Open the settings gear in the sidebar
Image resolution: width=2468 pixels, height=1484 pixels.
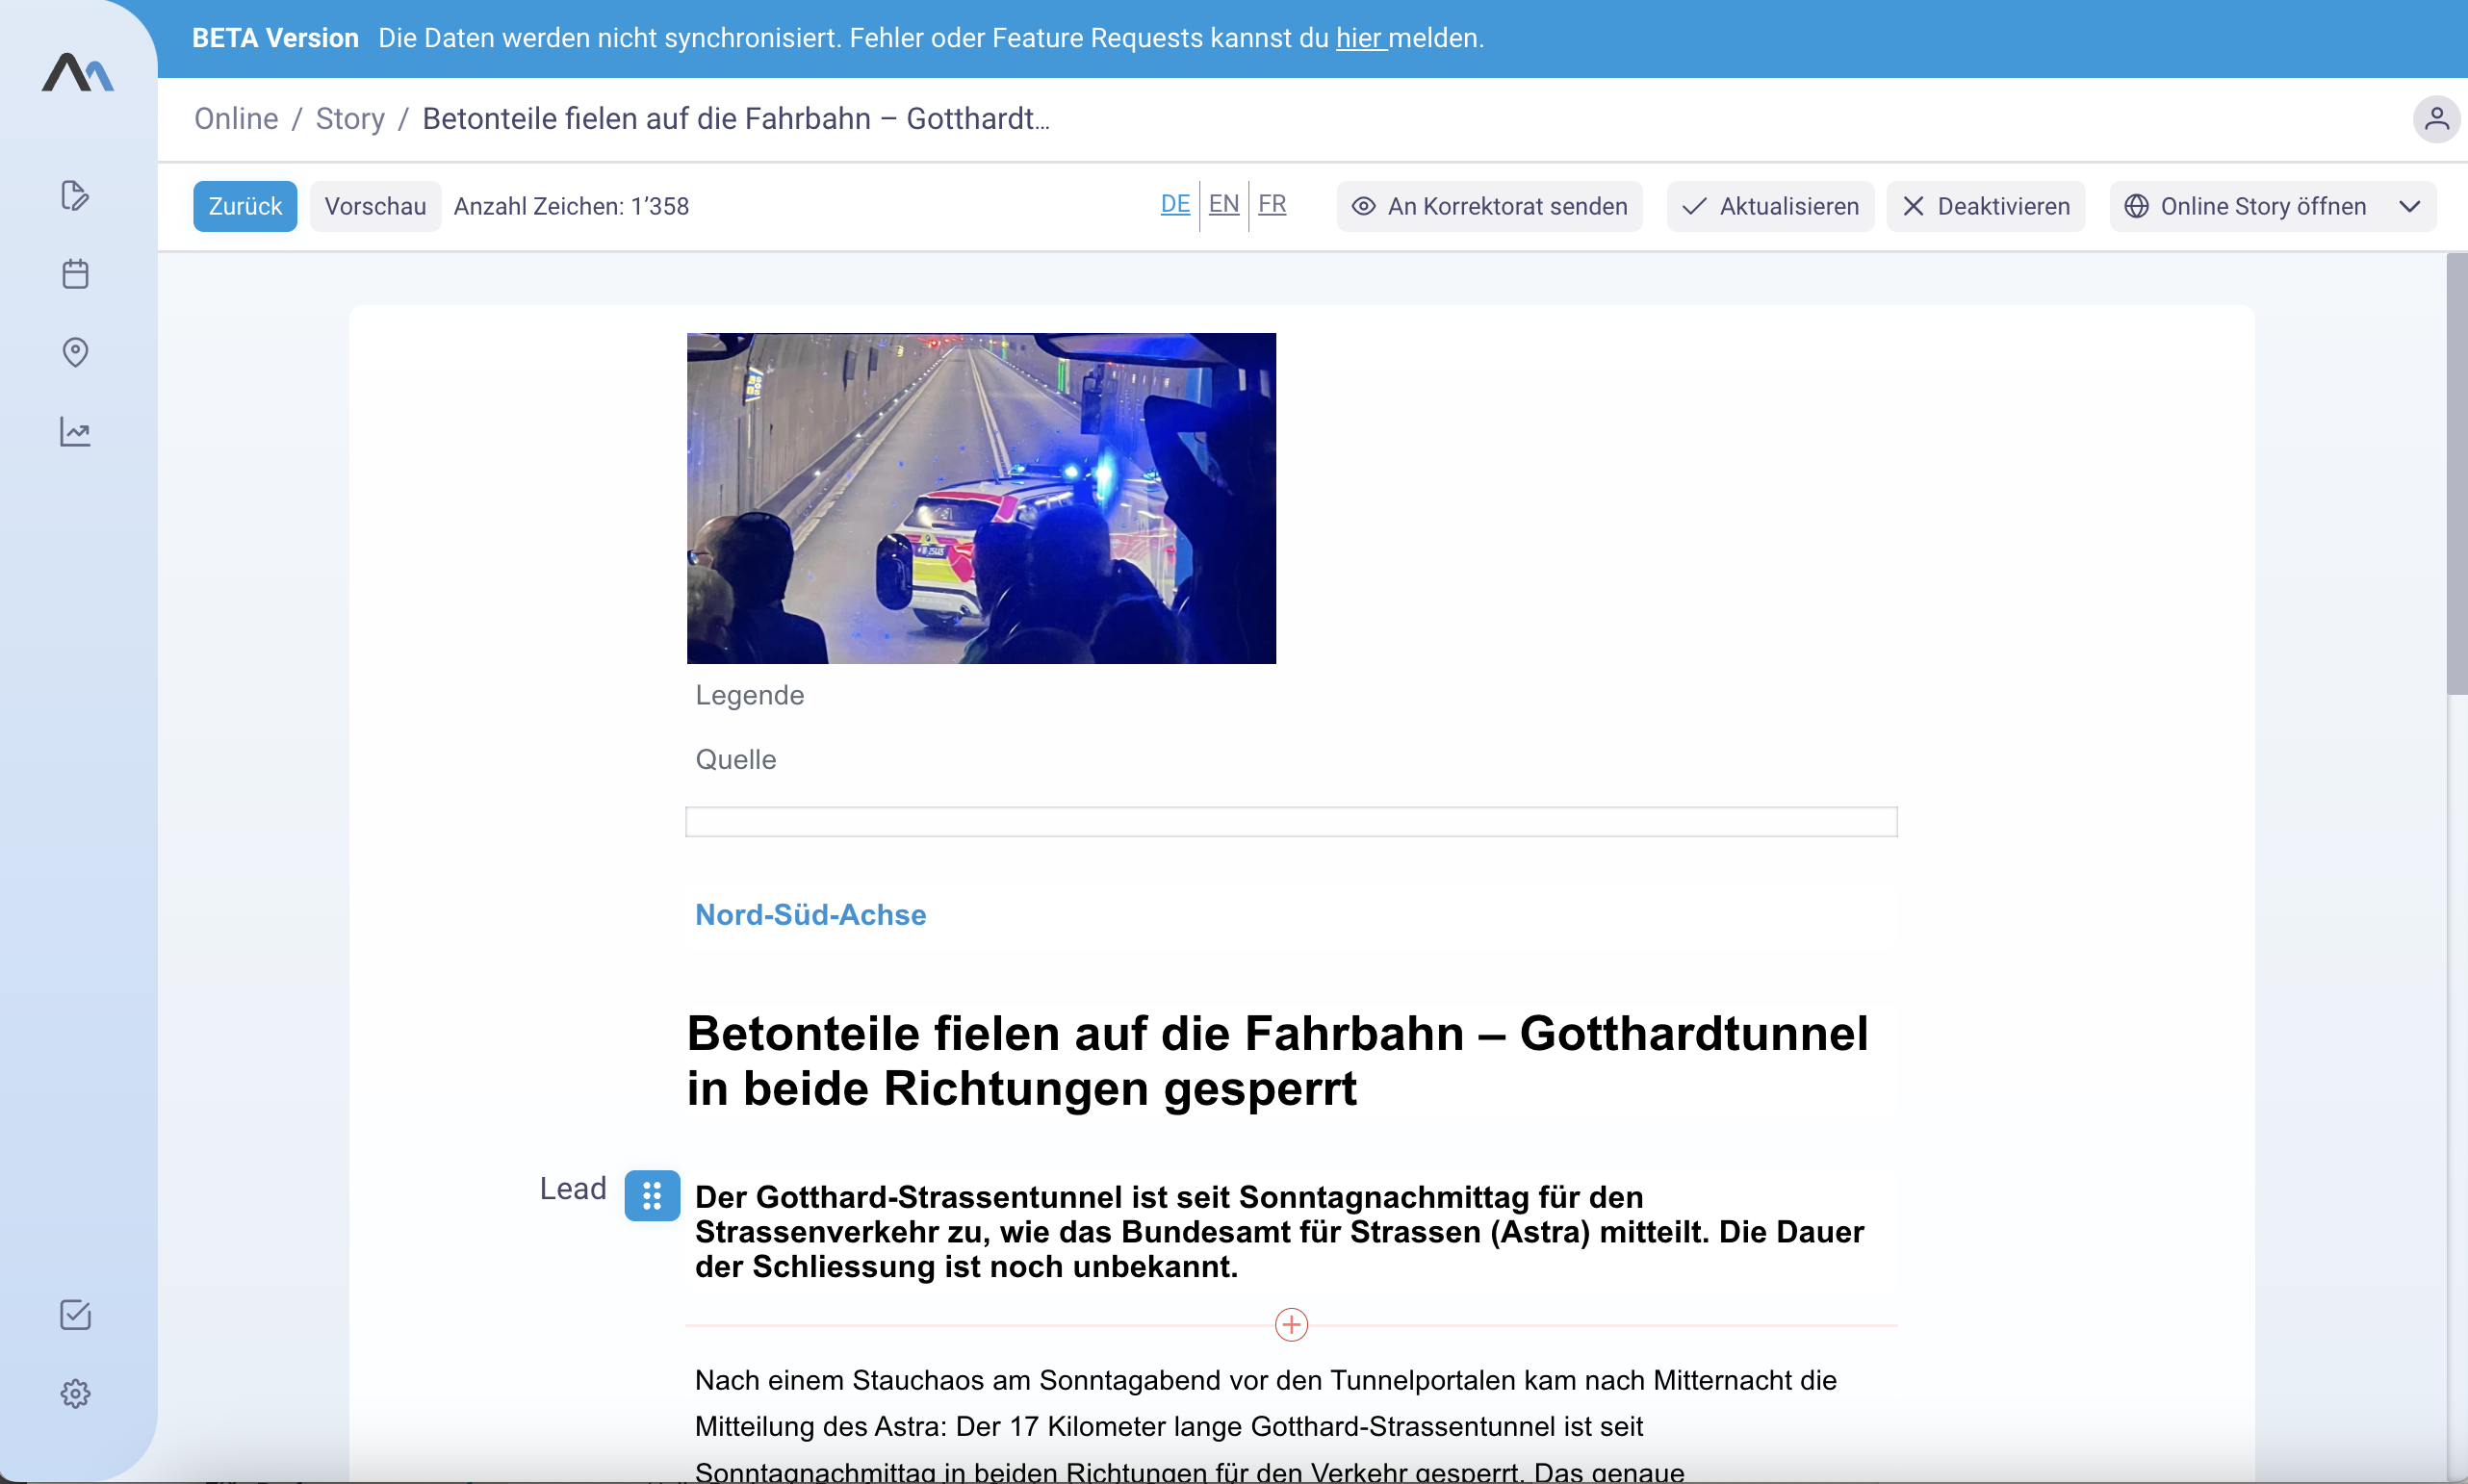coord(75,1393)
